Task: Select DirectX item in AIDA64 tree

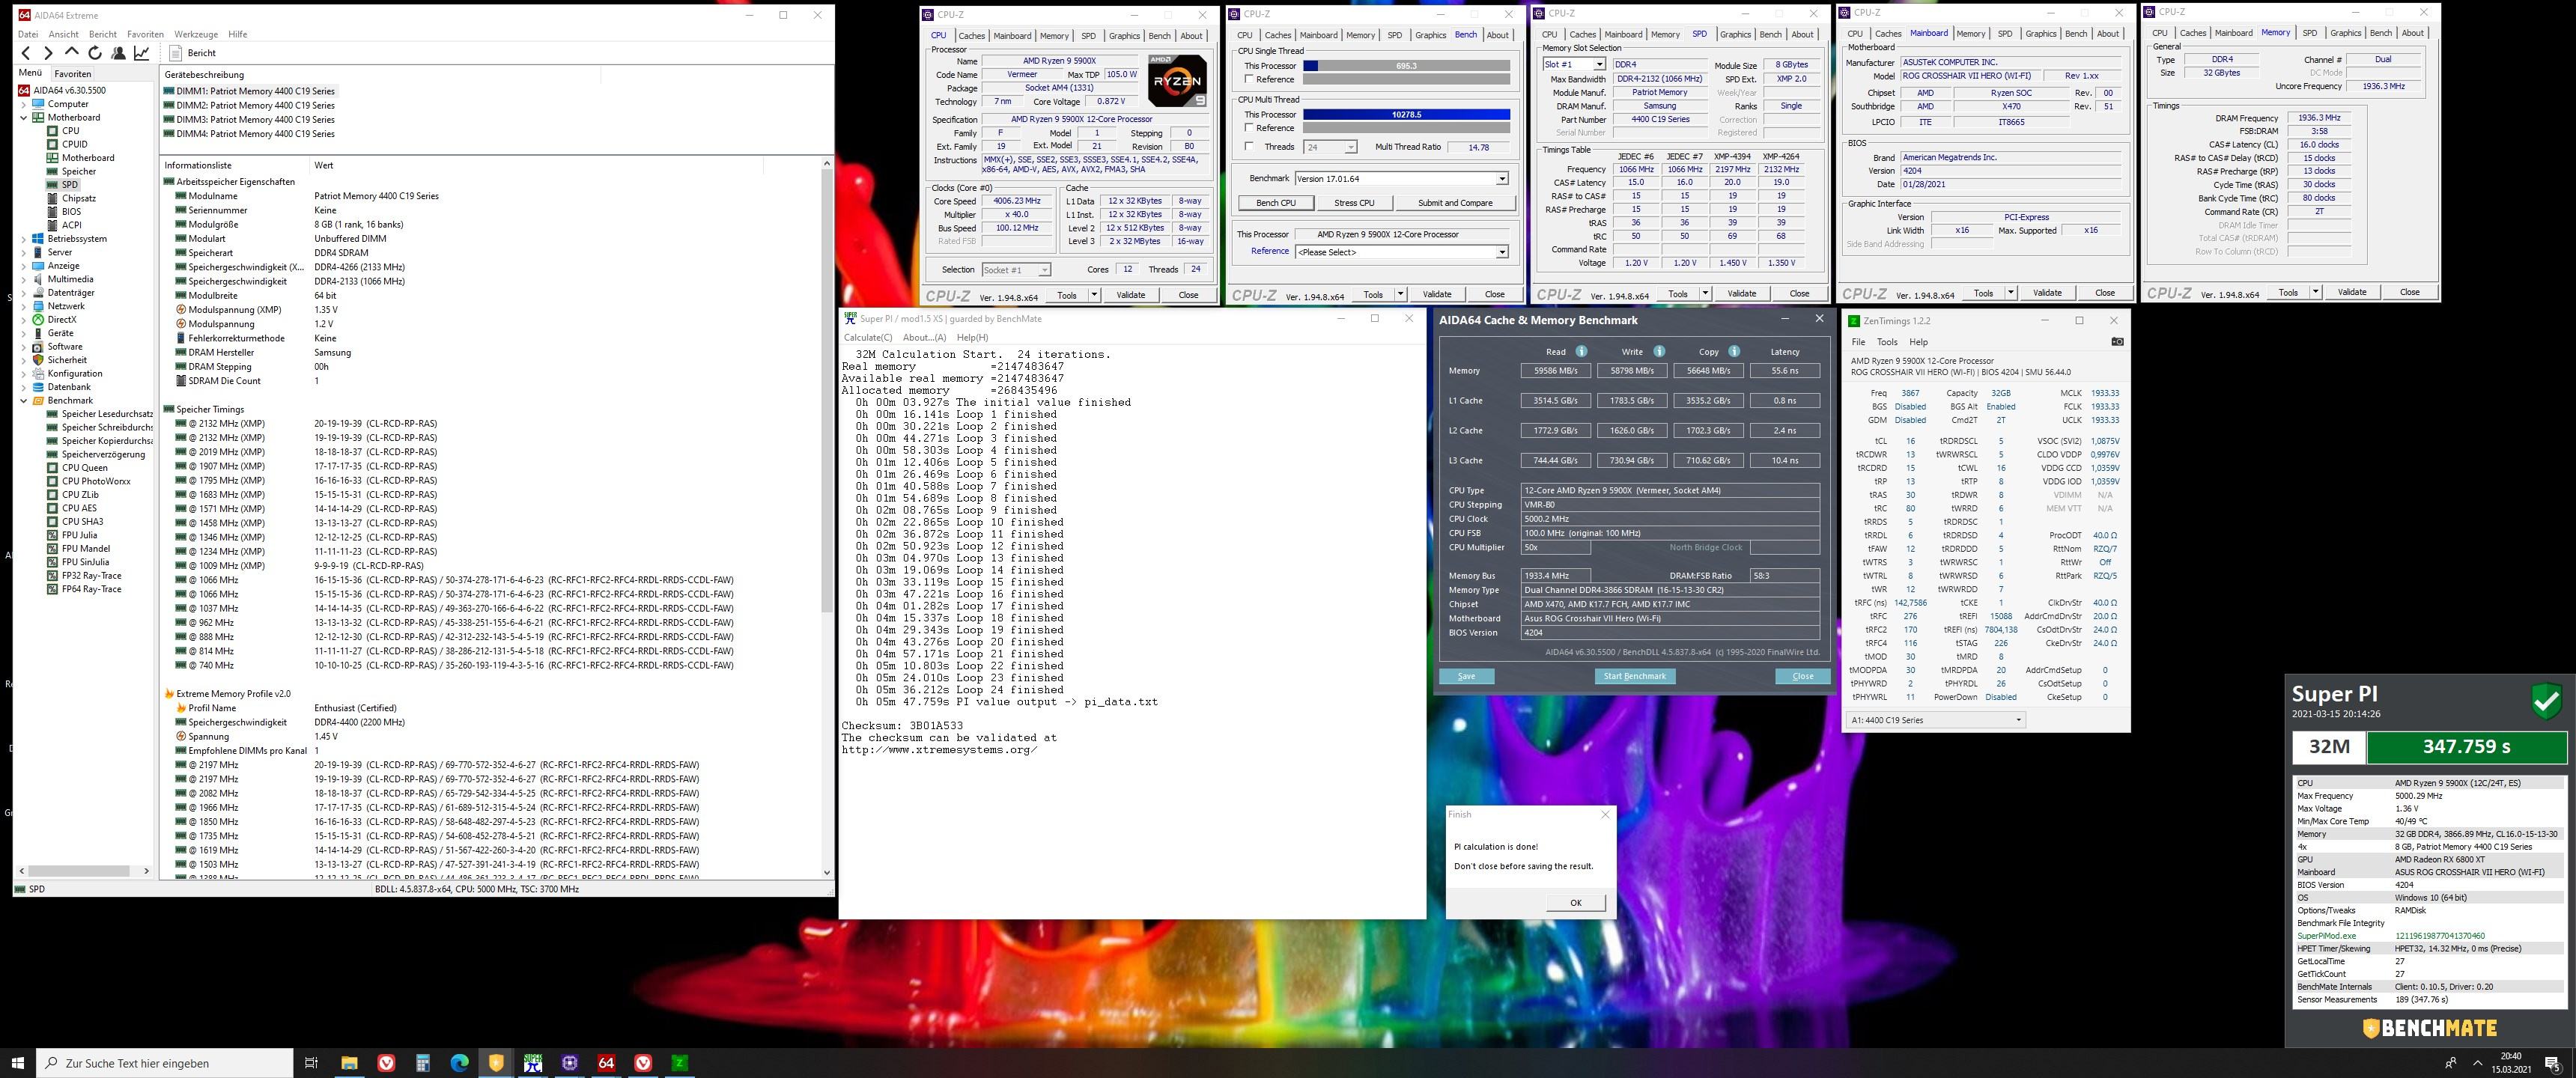Action: [x=62, y=320]
